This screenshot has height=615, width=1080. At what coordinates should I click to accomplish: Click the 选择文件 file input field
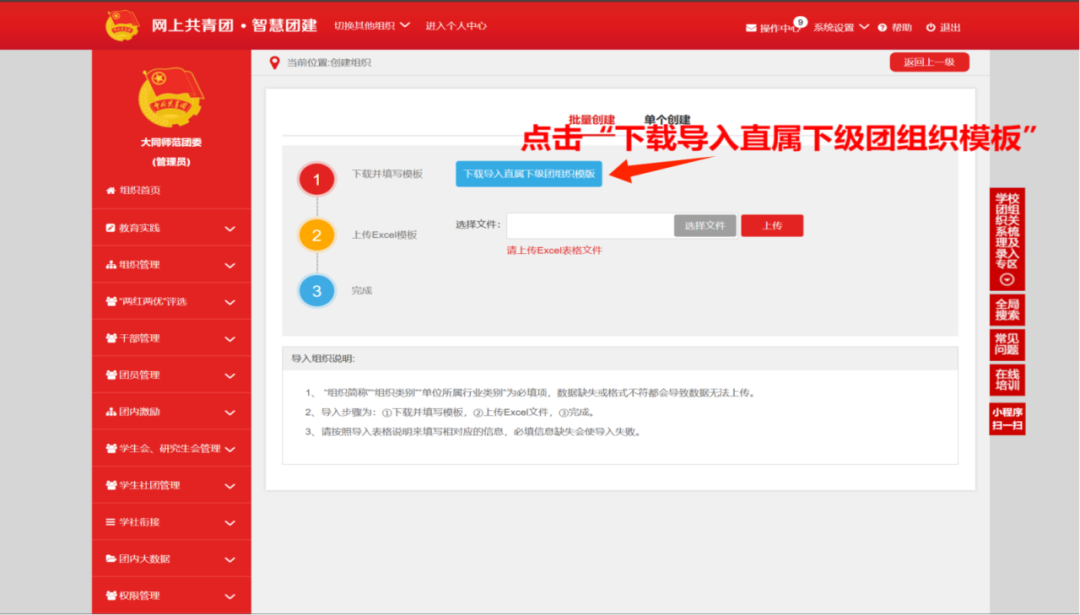[x=704, y=224]
